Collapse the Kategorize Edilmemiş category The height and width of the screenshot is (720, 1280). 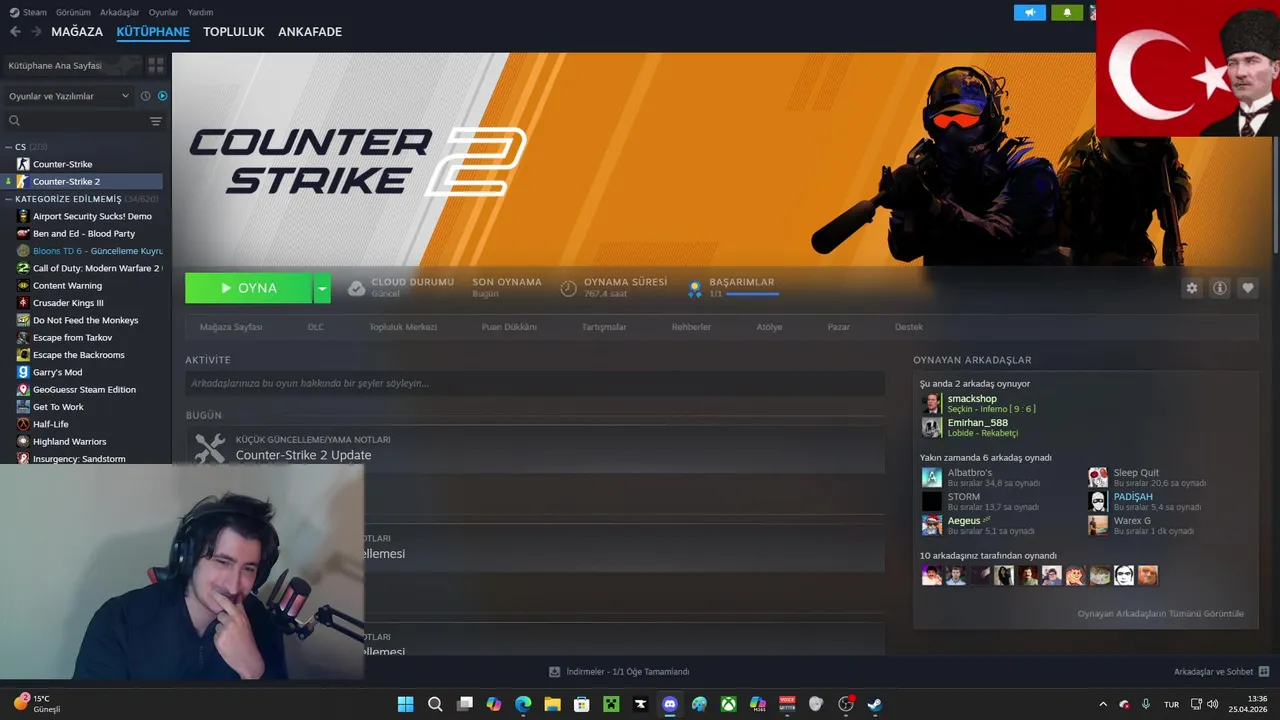point(9,199)
